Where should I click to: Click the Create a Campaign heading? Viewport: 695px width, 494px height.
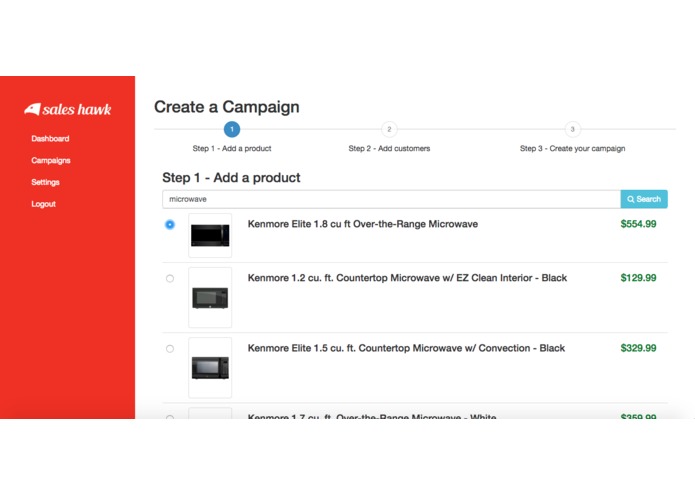[226, 107]
